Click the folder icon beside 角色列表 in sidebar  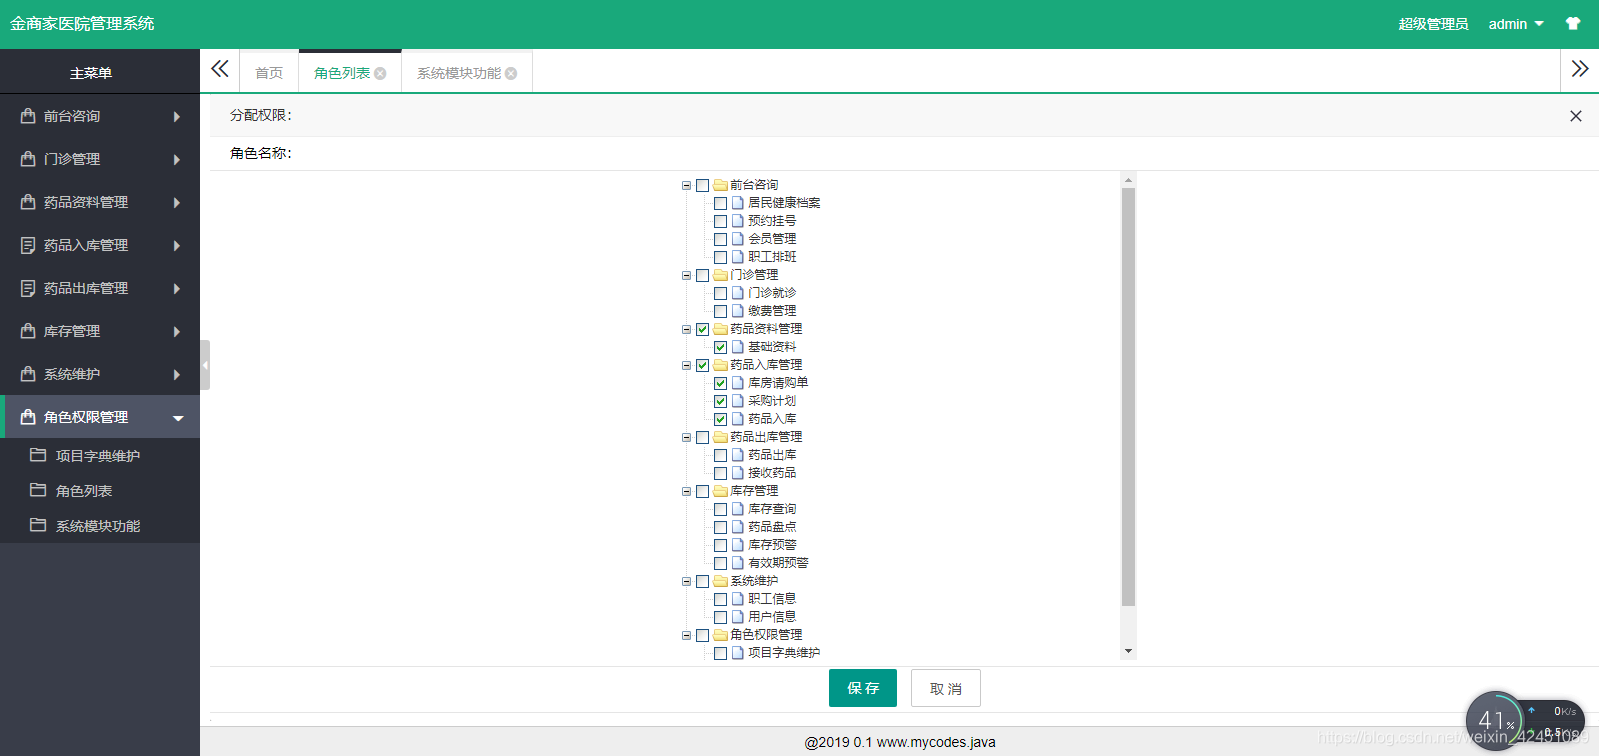tap(38, 490)
